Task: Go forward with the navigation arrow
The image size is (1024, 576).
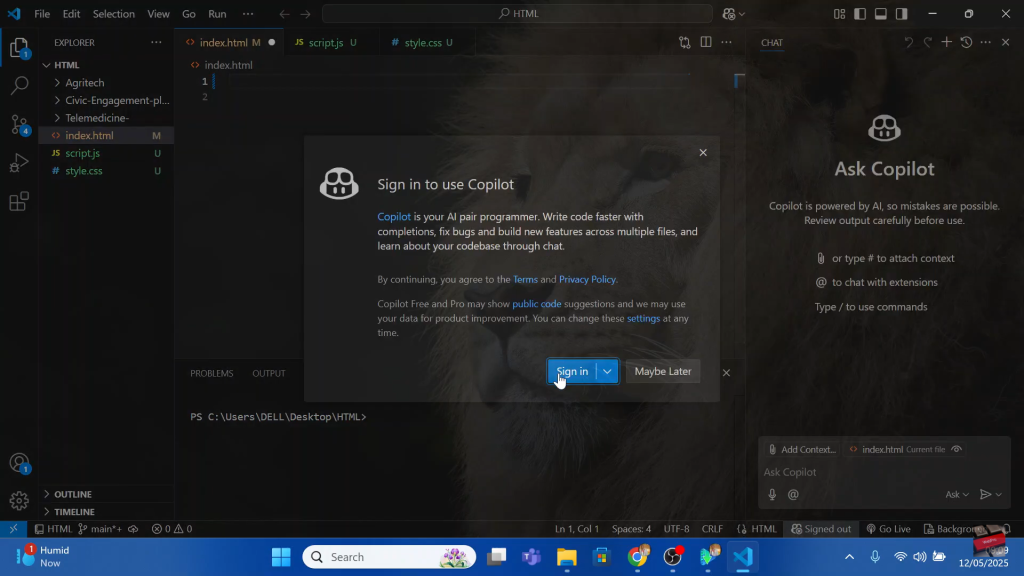Action: tap(305, 14)
